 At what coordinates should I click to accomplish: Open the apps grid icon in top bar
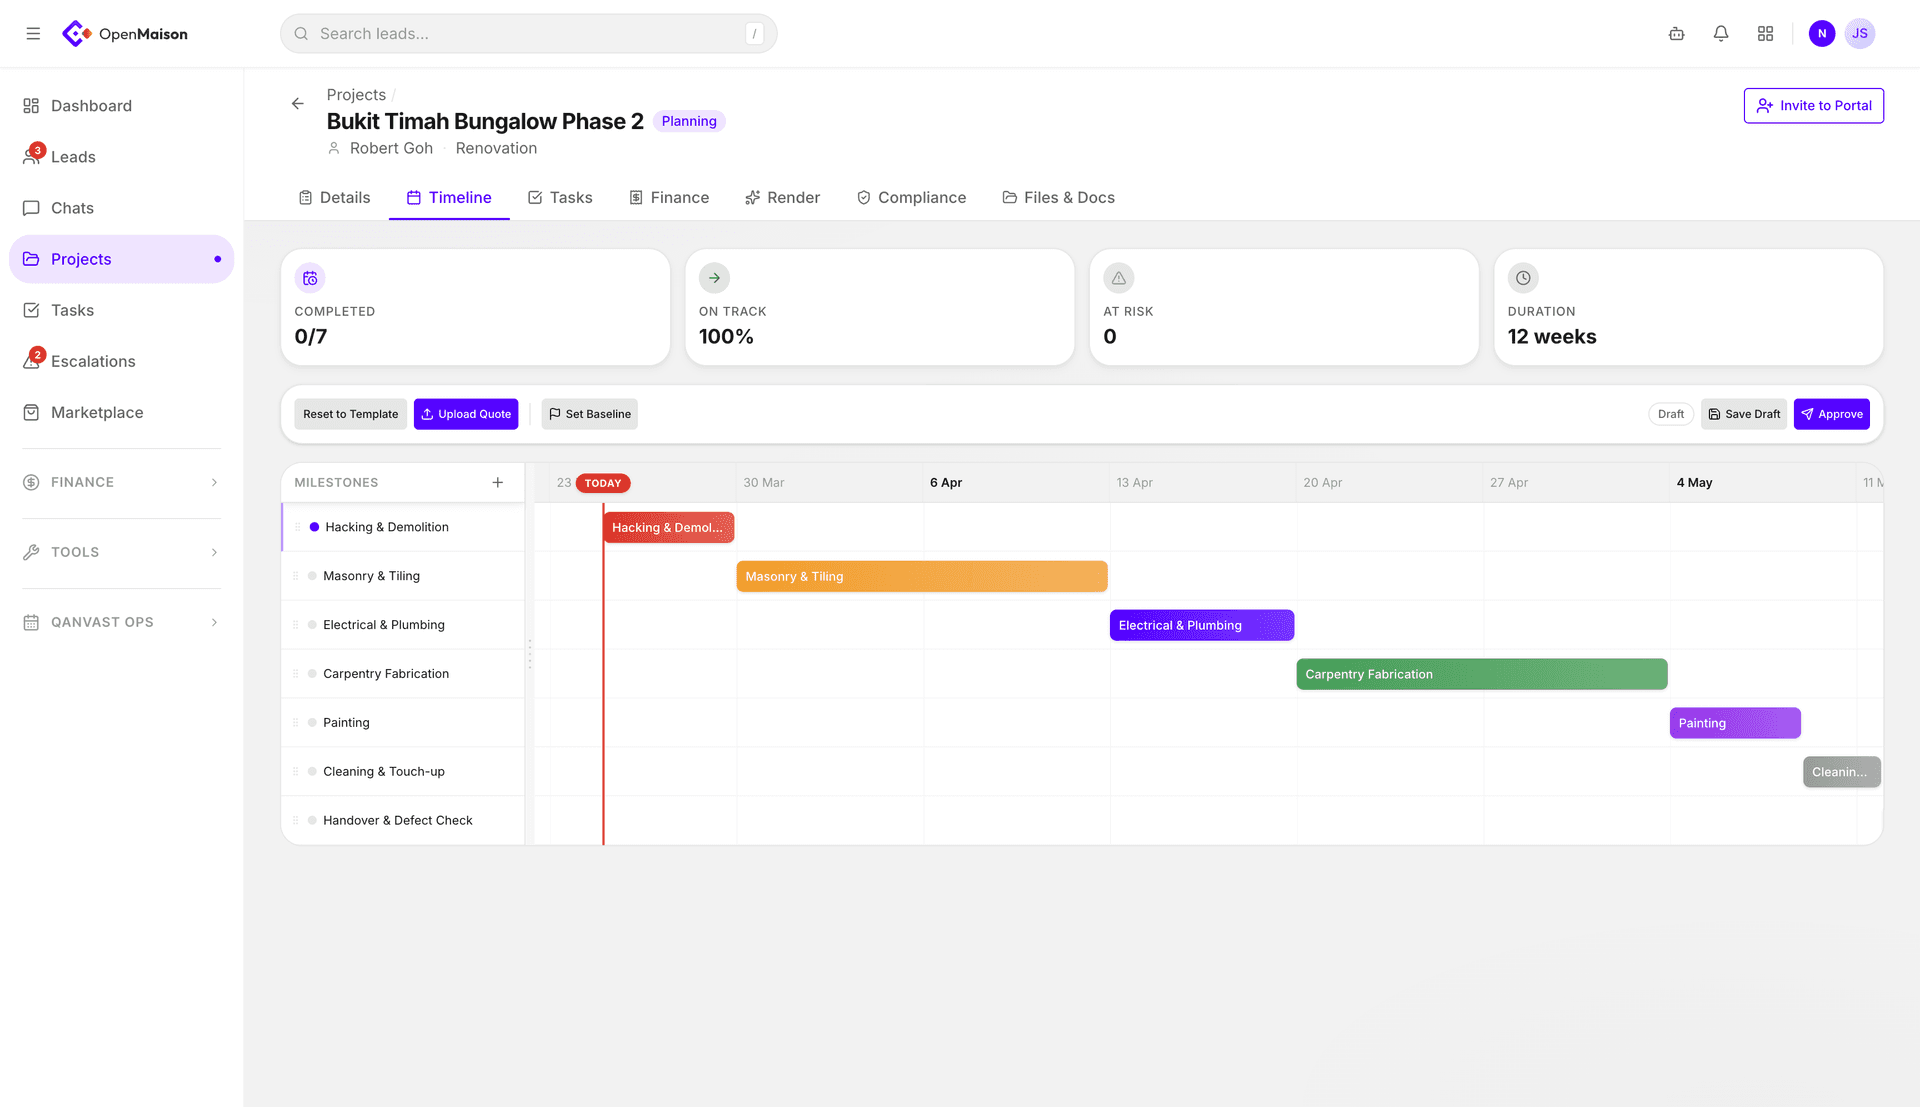(x=1765, y=33)
